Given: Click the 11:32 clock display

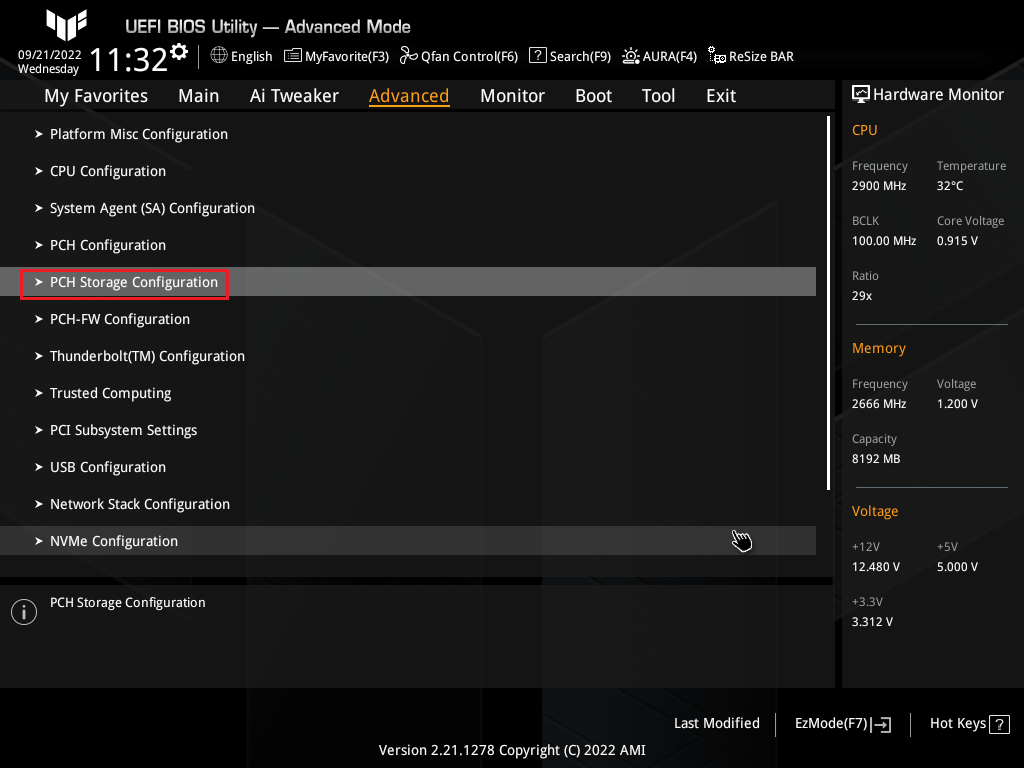Looking at the screenshot, I should (129, 59).
